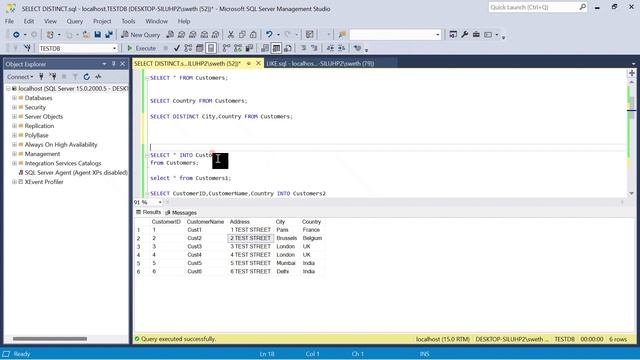Image resolution: width=640 pixels, height=360 pixels.
Task: Click the Cut scissors icon
Action: pos(231,35)
